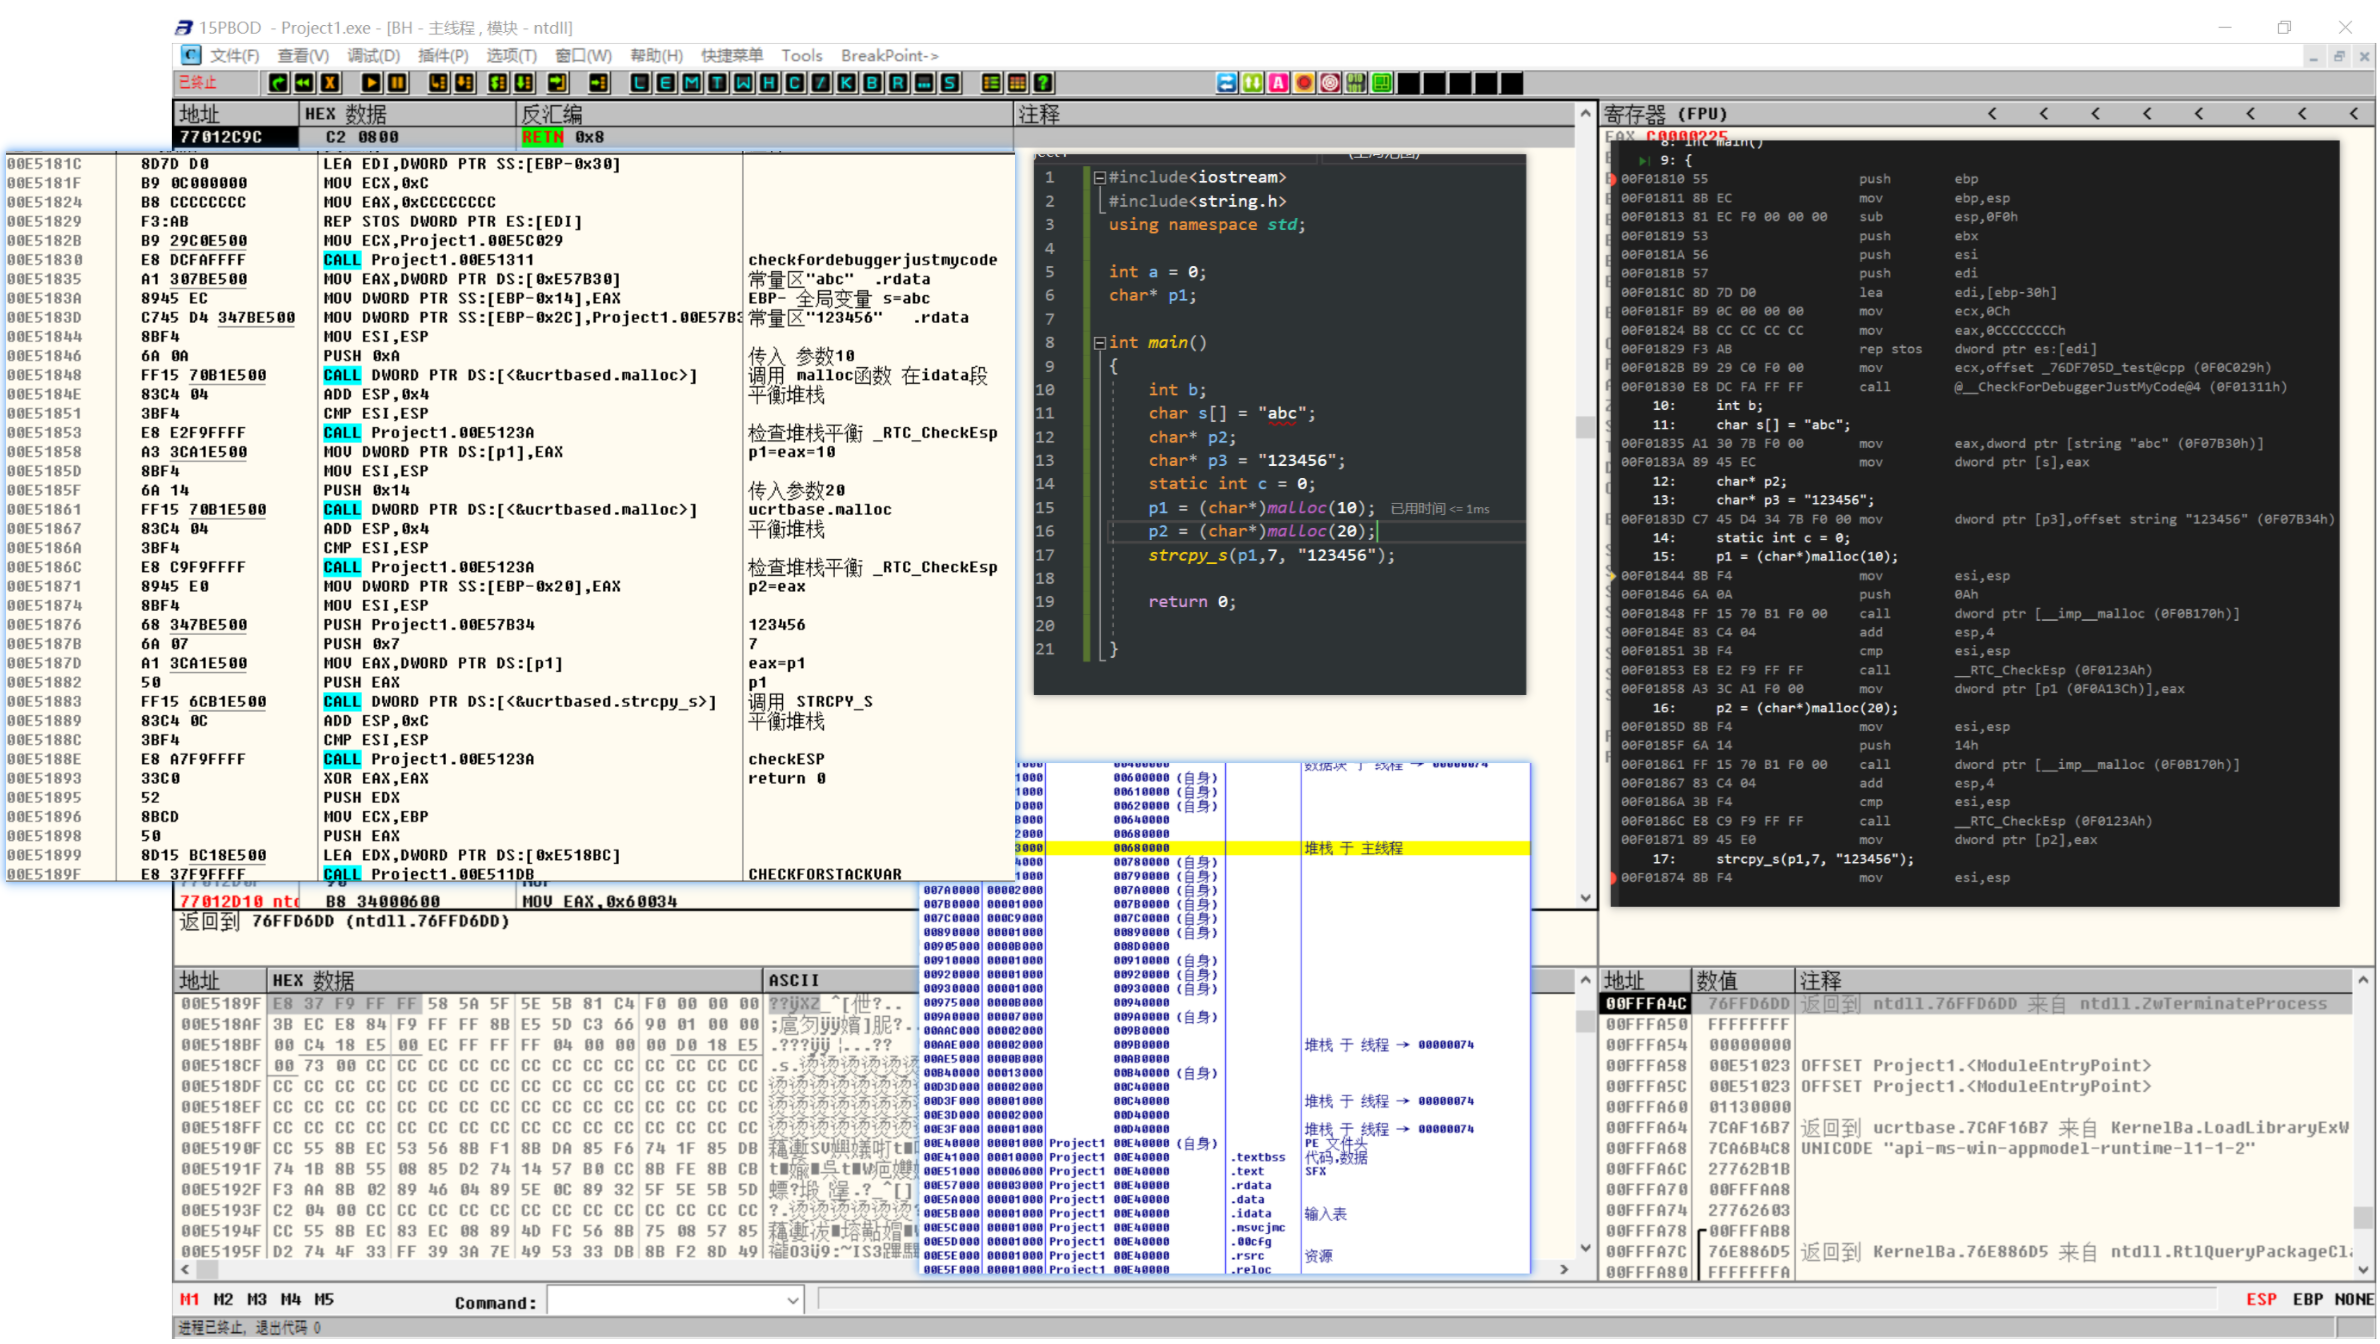The image size is (2380, 1344).
Task: Click the debugging options list icon
Action: pos(991,83)
